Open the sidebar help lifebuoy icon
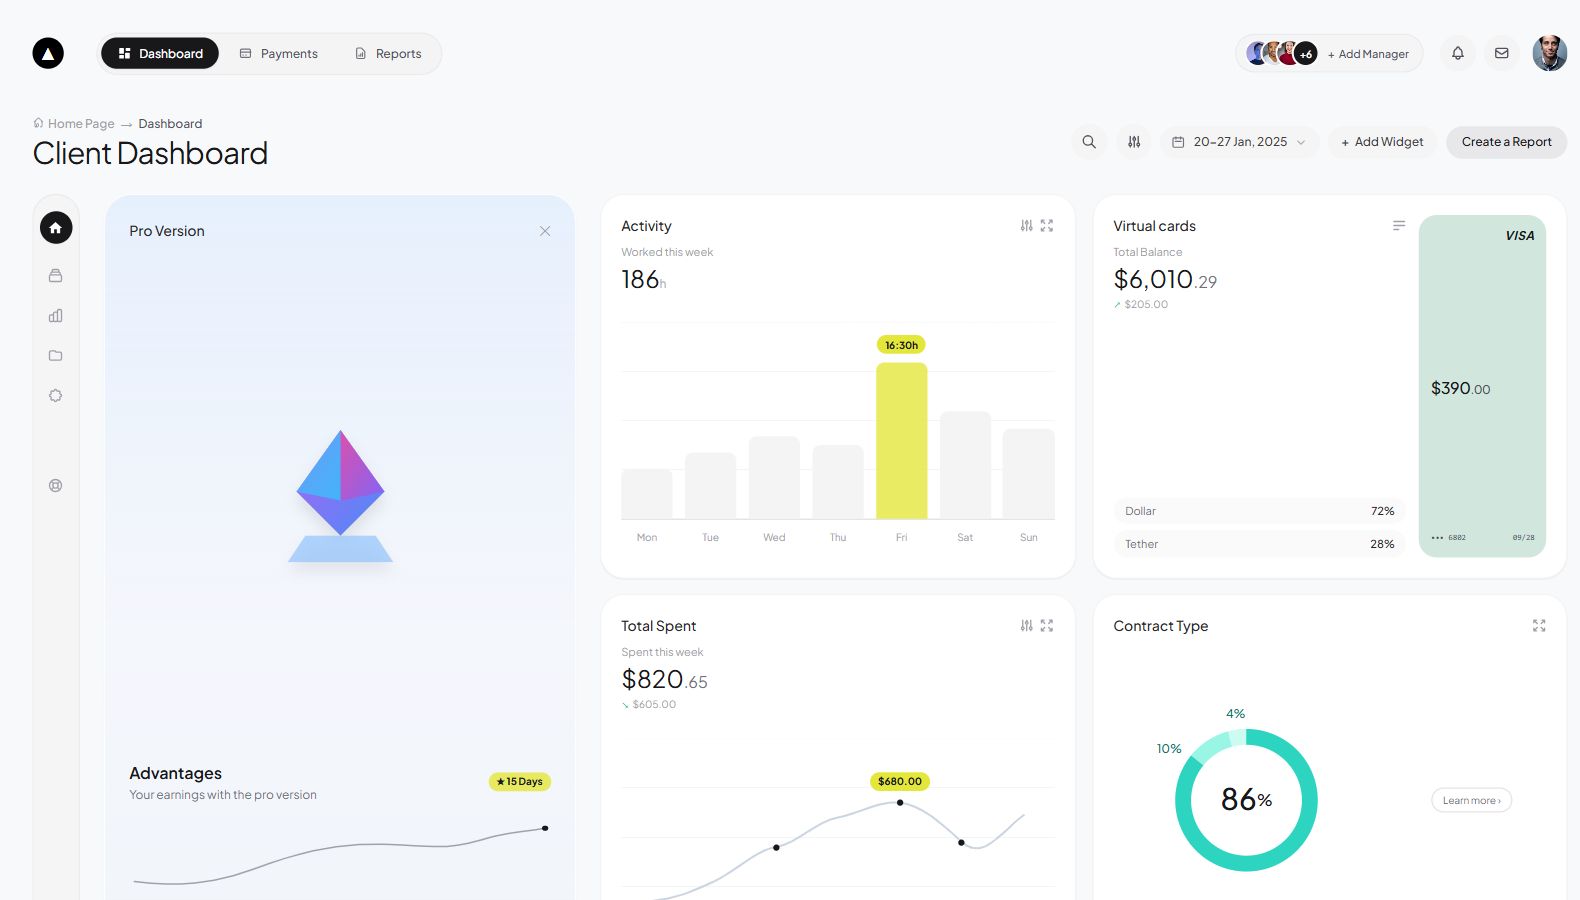 [56, 486]
